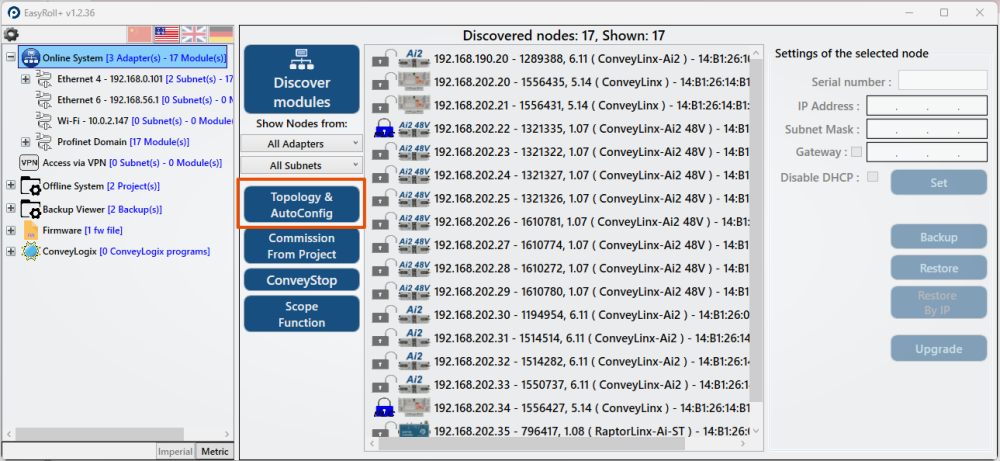Click lock icon for node 192.168.202.34
Screen dimensions: 1000x461
pyautogui.click(x=384, y=407)
